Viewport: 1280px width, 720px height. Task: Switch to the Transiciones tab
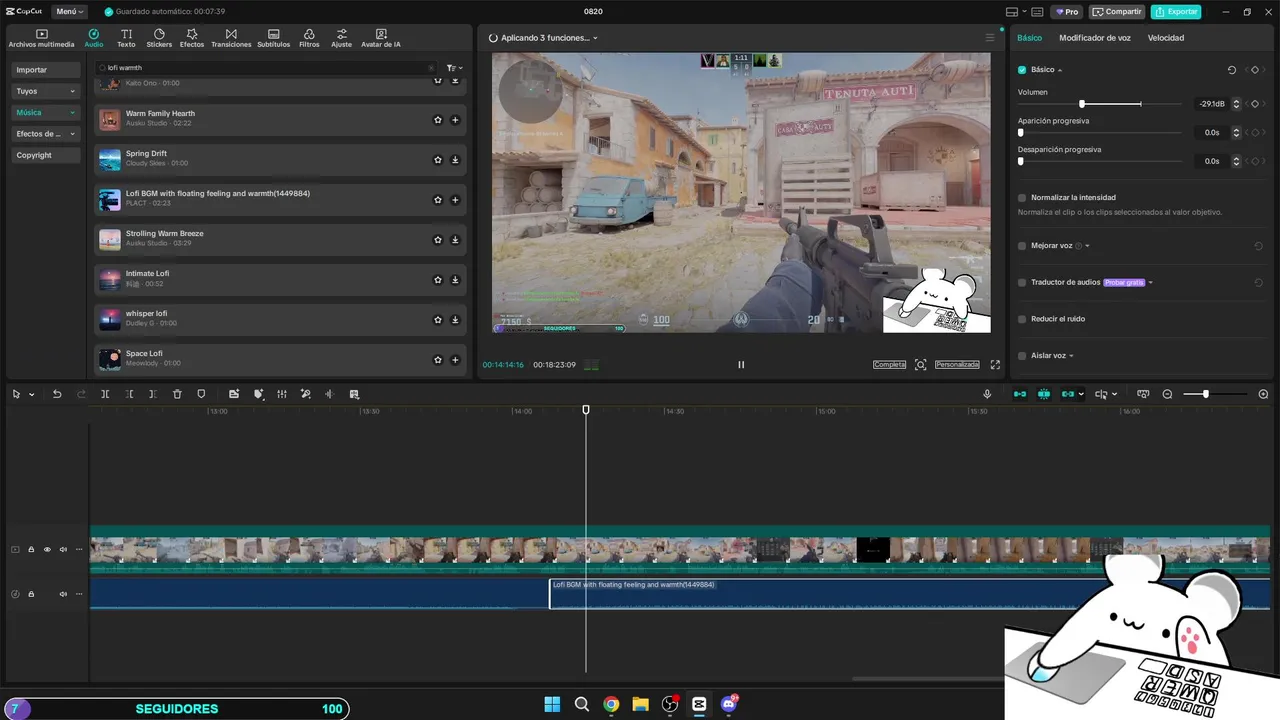[x=231, y=38]
